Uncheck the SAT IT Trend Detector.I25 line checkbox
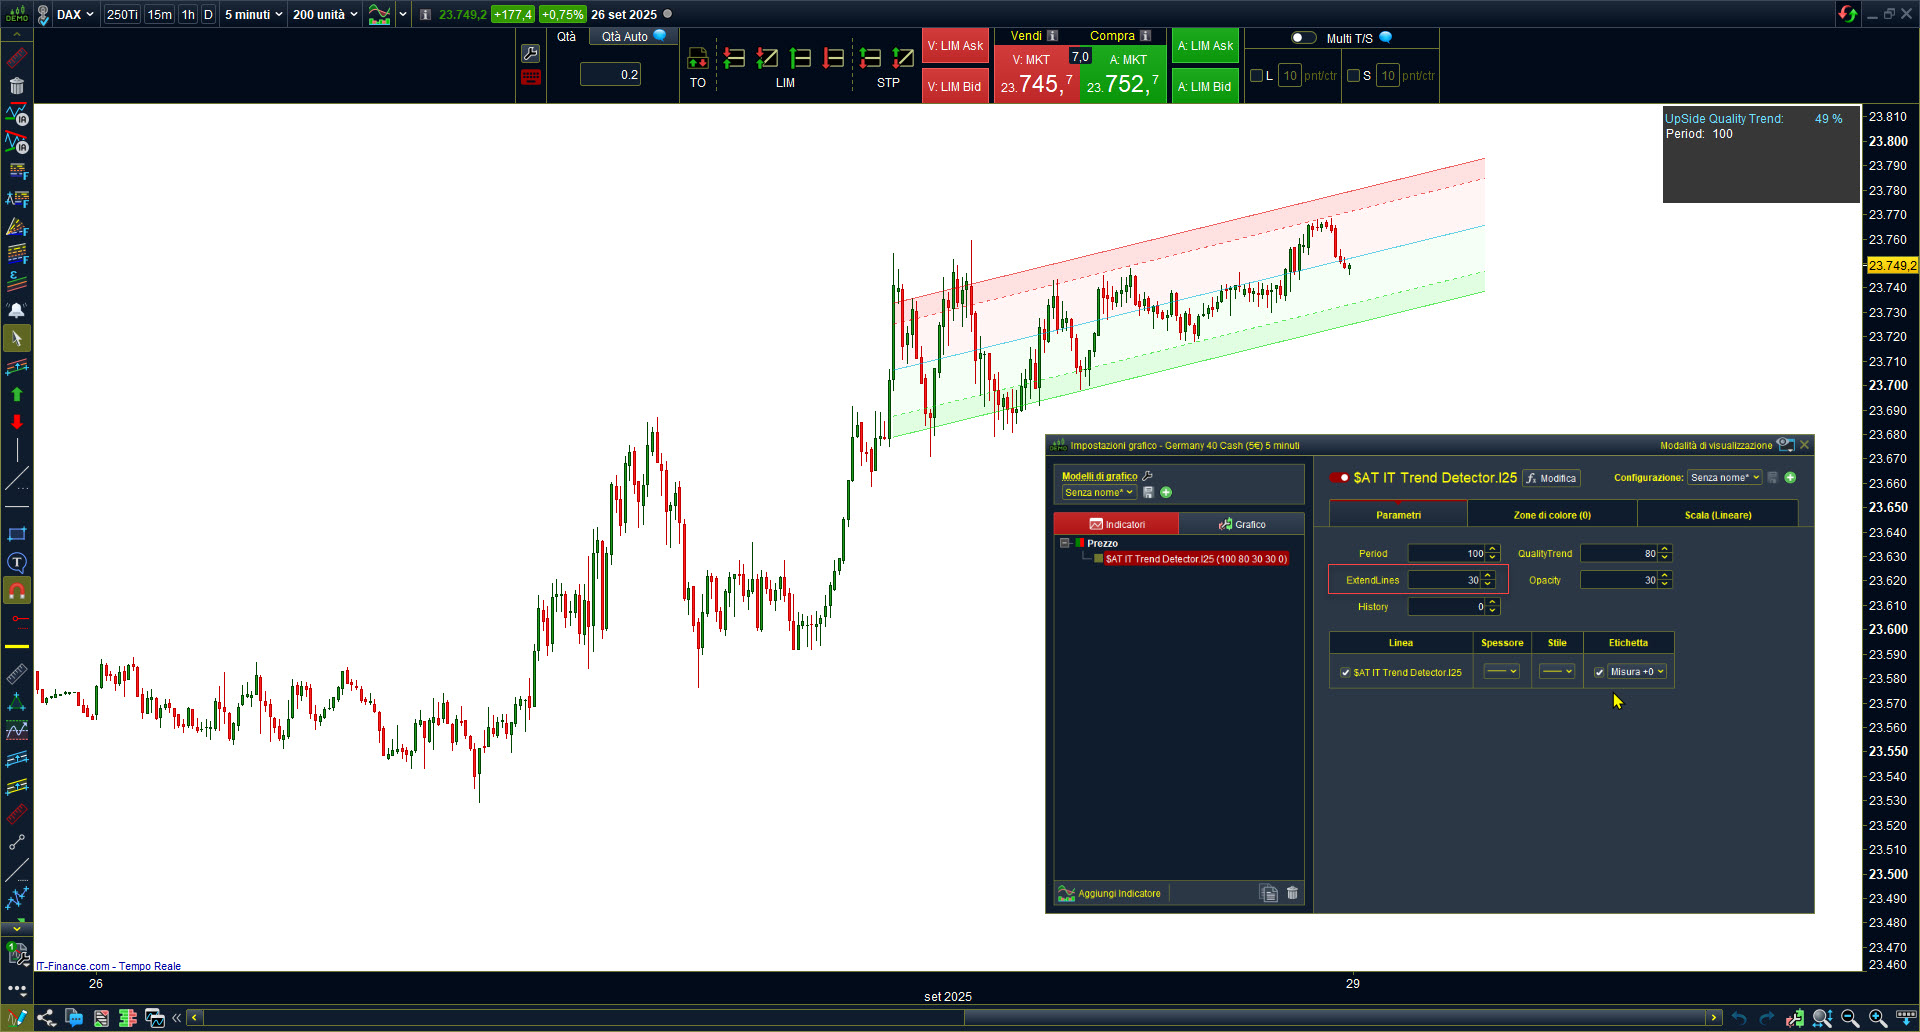The height and width of the screenshot is (1032, 1920). click(1345, 673)
